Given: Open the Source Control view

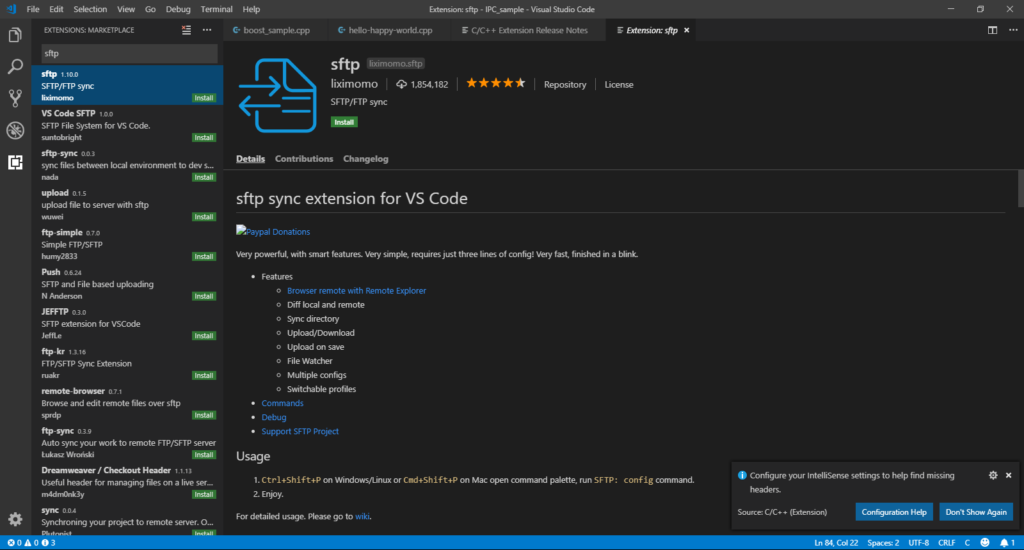Looking at the screenshot, I should (15, 98).
